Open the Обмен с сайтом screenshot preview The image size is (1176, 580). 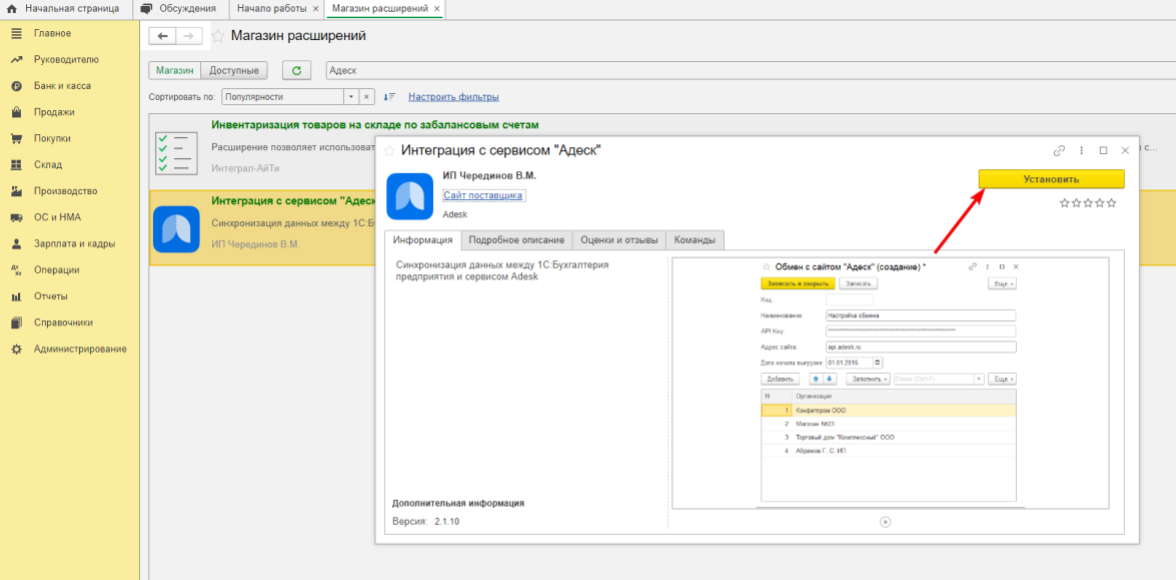pos(889,384)
